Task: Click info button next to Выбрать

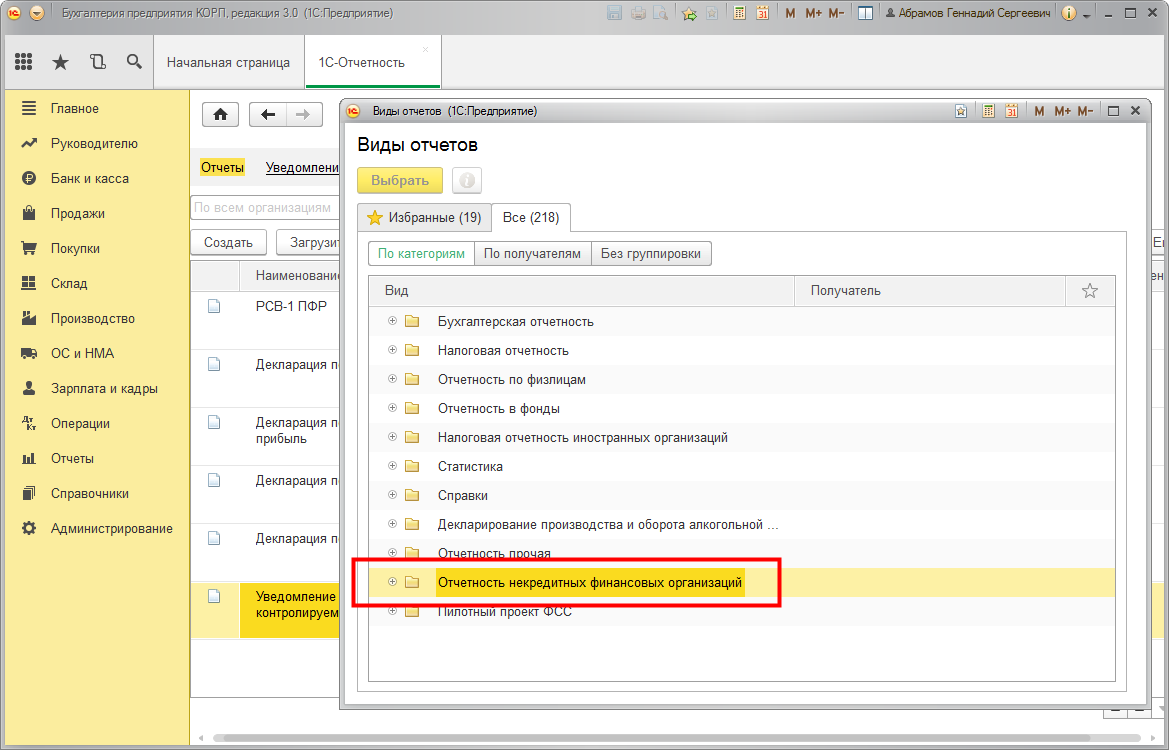Action: click(x=467, y=180)
